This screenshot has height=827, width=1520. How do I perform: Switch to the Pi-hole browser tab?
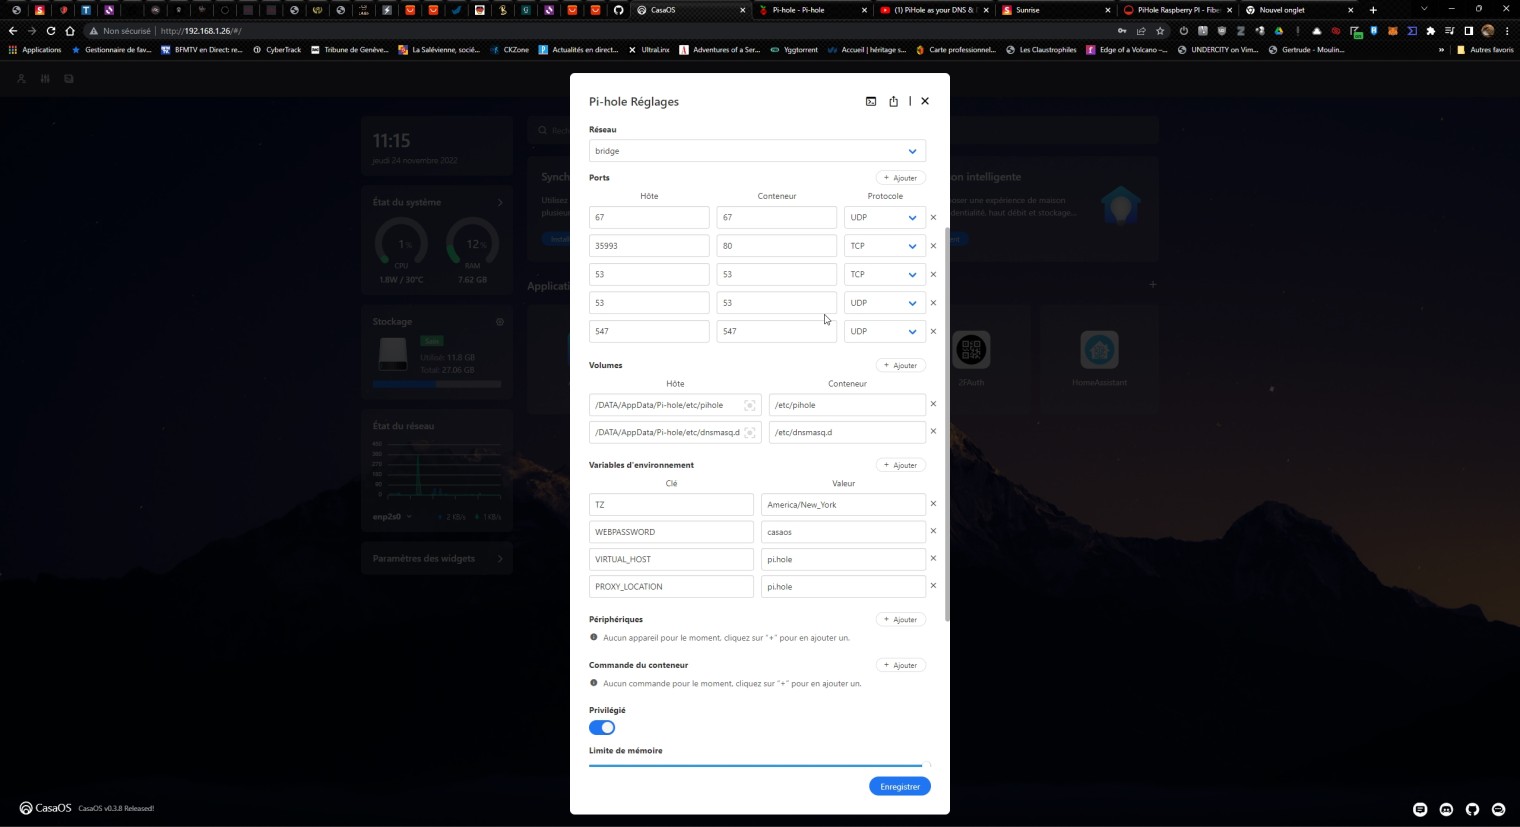coord(810,10)
